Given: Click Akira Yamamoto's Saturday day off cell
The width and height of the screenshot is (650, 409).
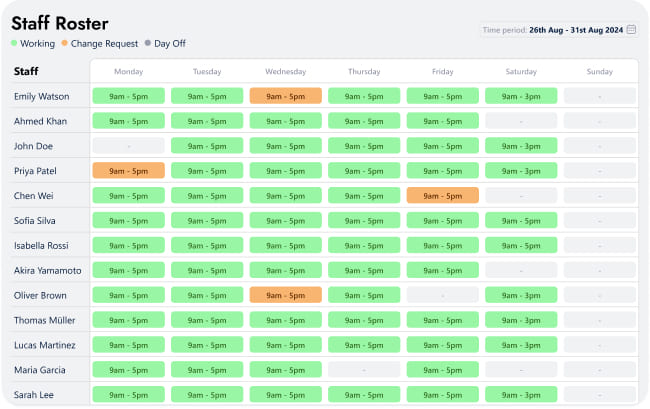Looking at the screenshot, I should coord(521,270).
